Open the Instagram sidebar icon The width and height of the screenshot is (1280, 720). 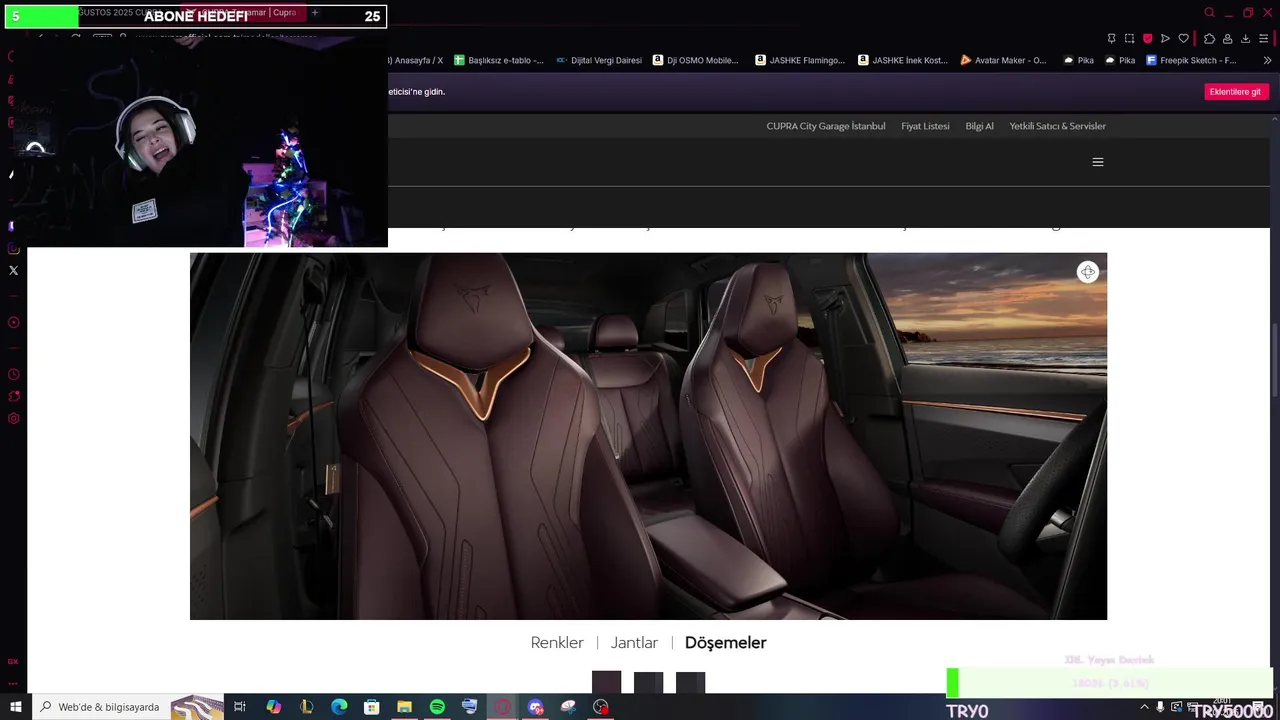[x=13, y=248]
